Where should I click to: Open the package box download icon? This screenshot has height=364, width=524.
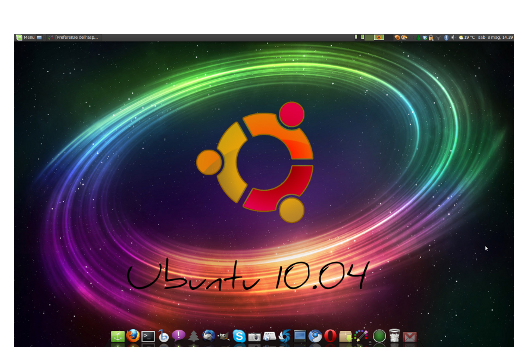tap(345, 336)
